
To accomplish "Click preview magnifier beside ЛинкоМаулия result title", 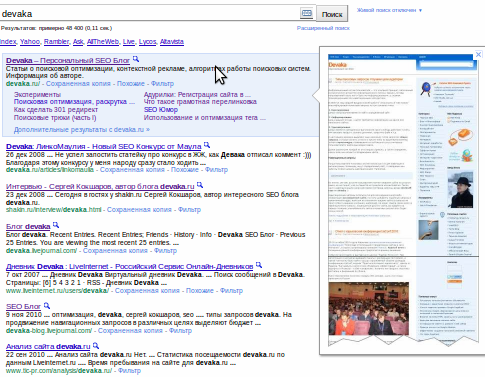I will click(207, 145).
